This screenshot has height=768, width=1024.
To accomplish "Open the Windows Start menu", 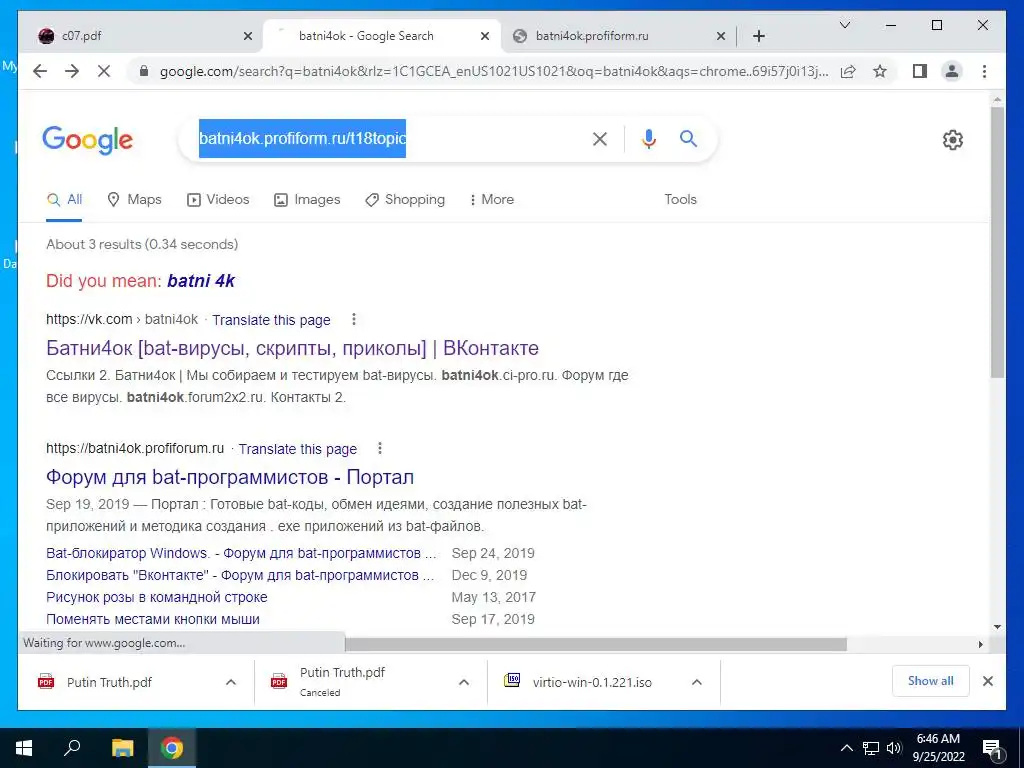I will click(24, 748).
